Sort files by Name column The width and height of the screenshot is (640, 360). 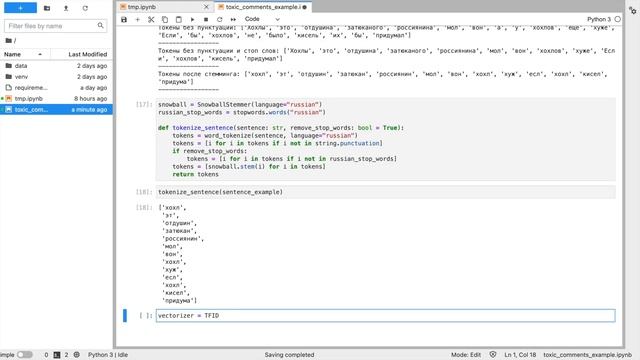(x=24, y=54)
